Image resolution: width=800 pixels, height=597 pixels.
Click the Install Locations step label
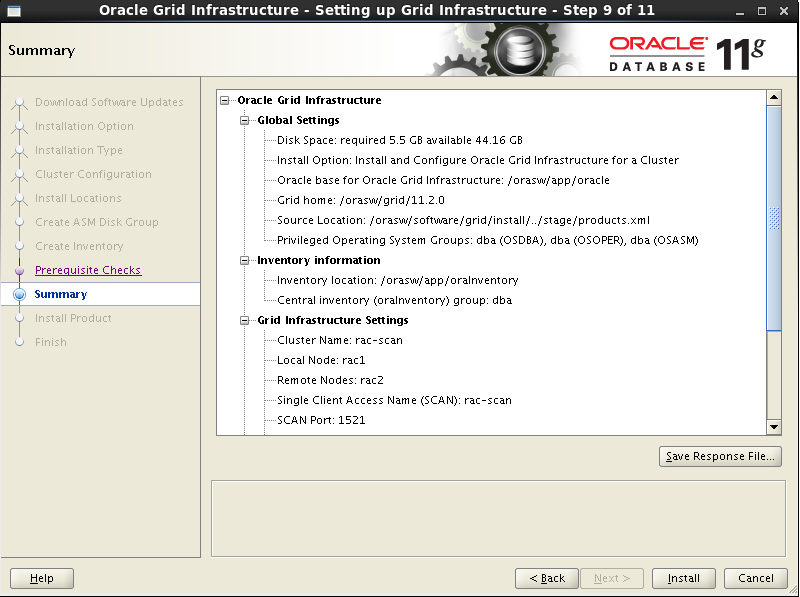coord(78,198)
